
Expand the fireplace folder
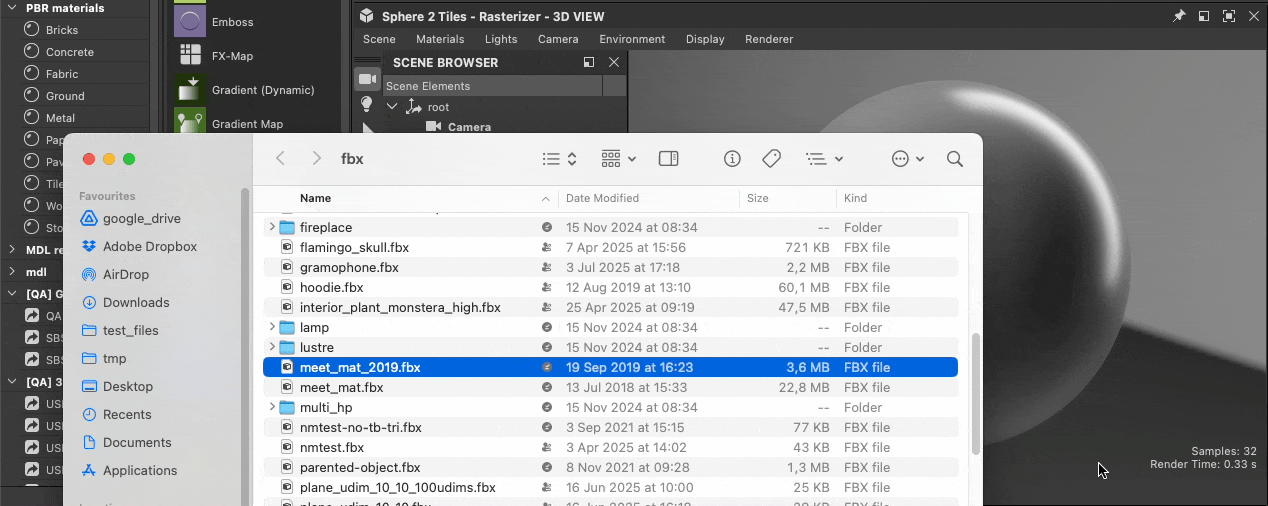[272, 227]
